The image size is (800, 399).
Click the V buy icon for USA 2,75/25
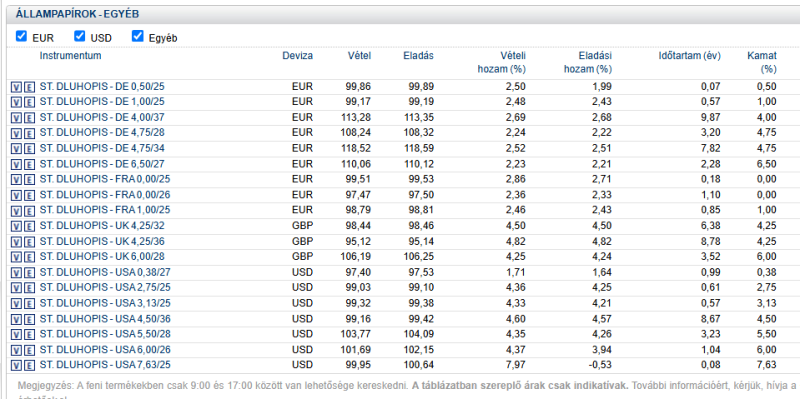pyautogui.click(x=16, y=288)
